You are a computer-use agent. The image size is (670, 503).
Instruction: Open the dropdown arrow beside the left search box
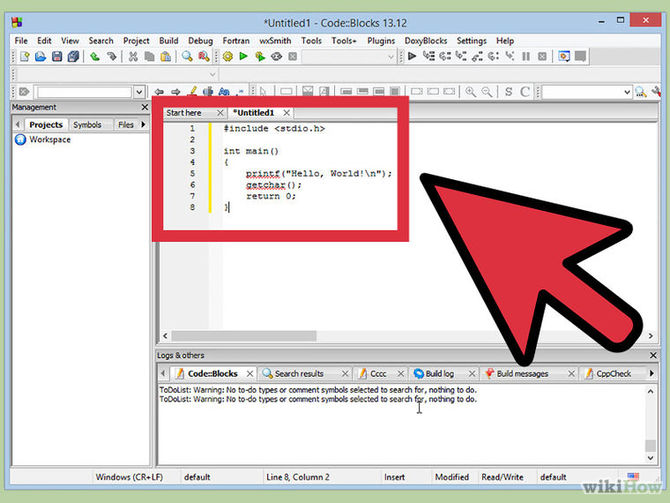click(x=139, y=92)
